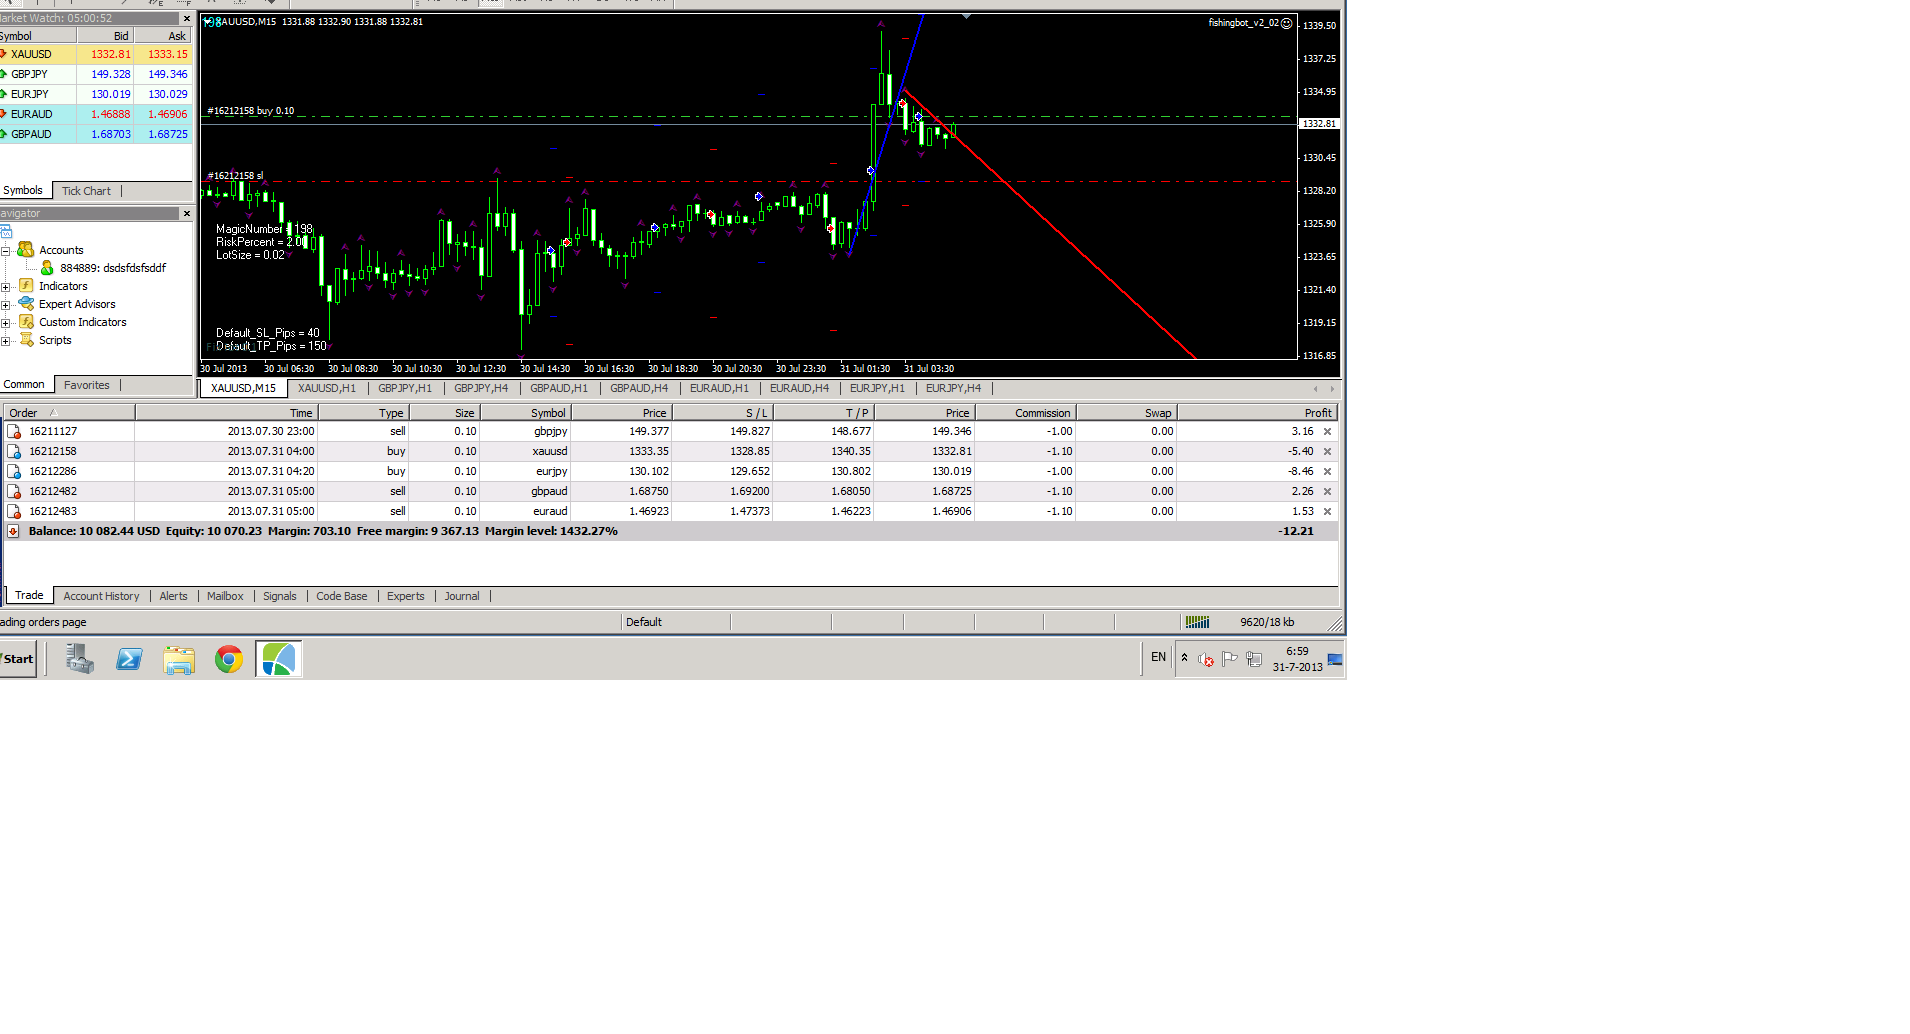This screenshot has width=1910, height=1034.
Task: Close order 16212483 with its X button
Action: pyautogui.click(x=1327, y=512)
